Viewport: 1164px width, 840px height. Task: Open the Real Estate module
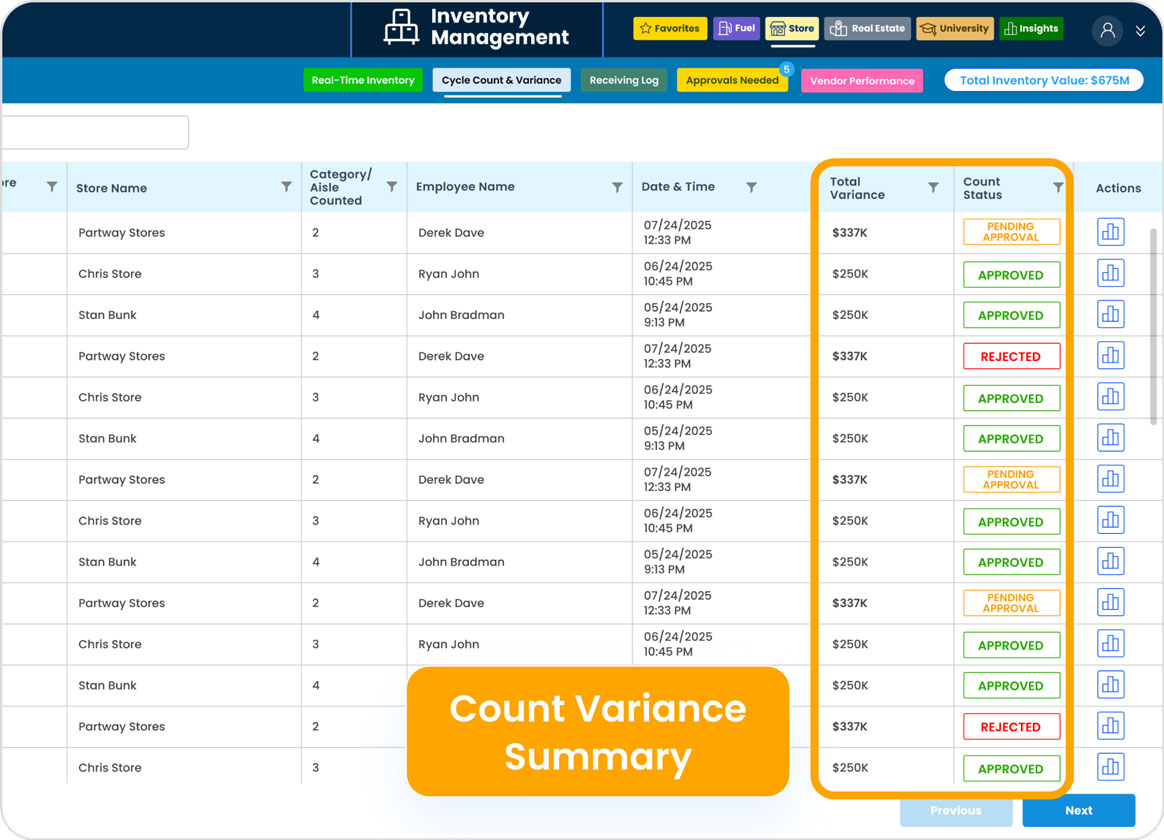pyautogui.click(x=867, y=29)
